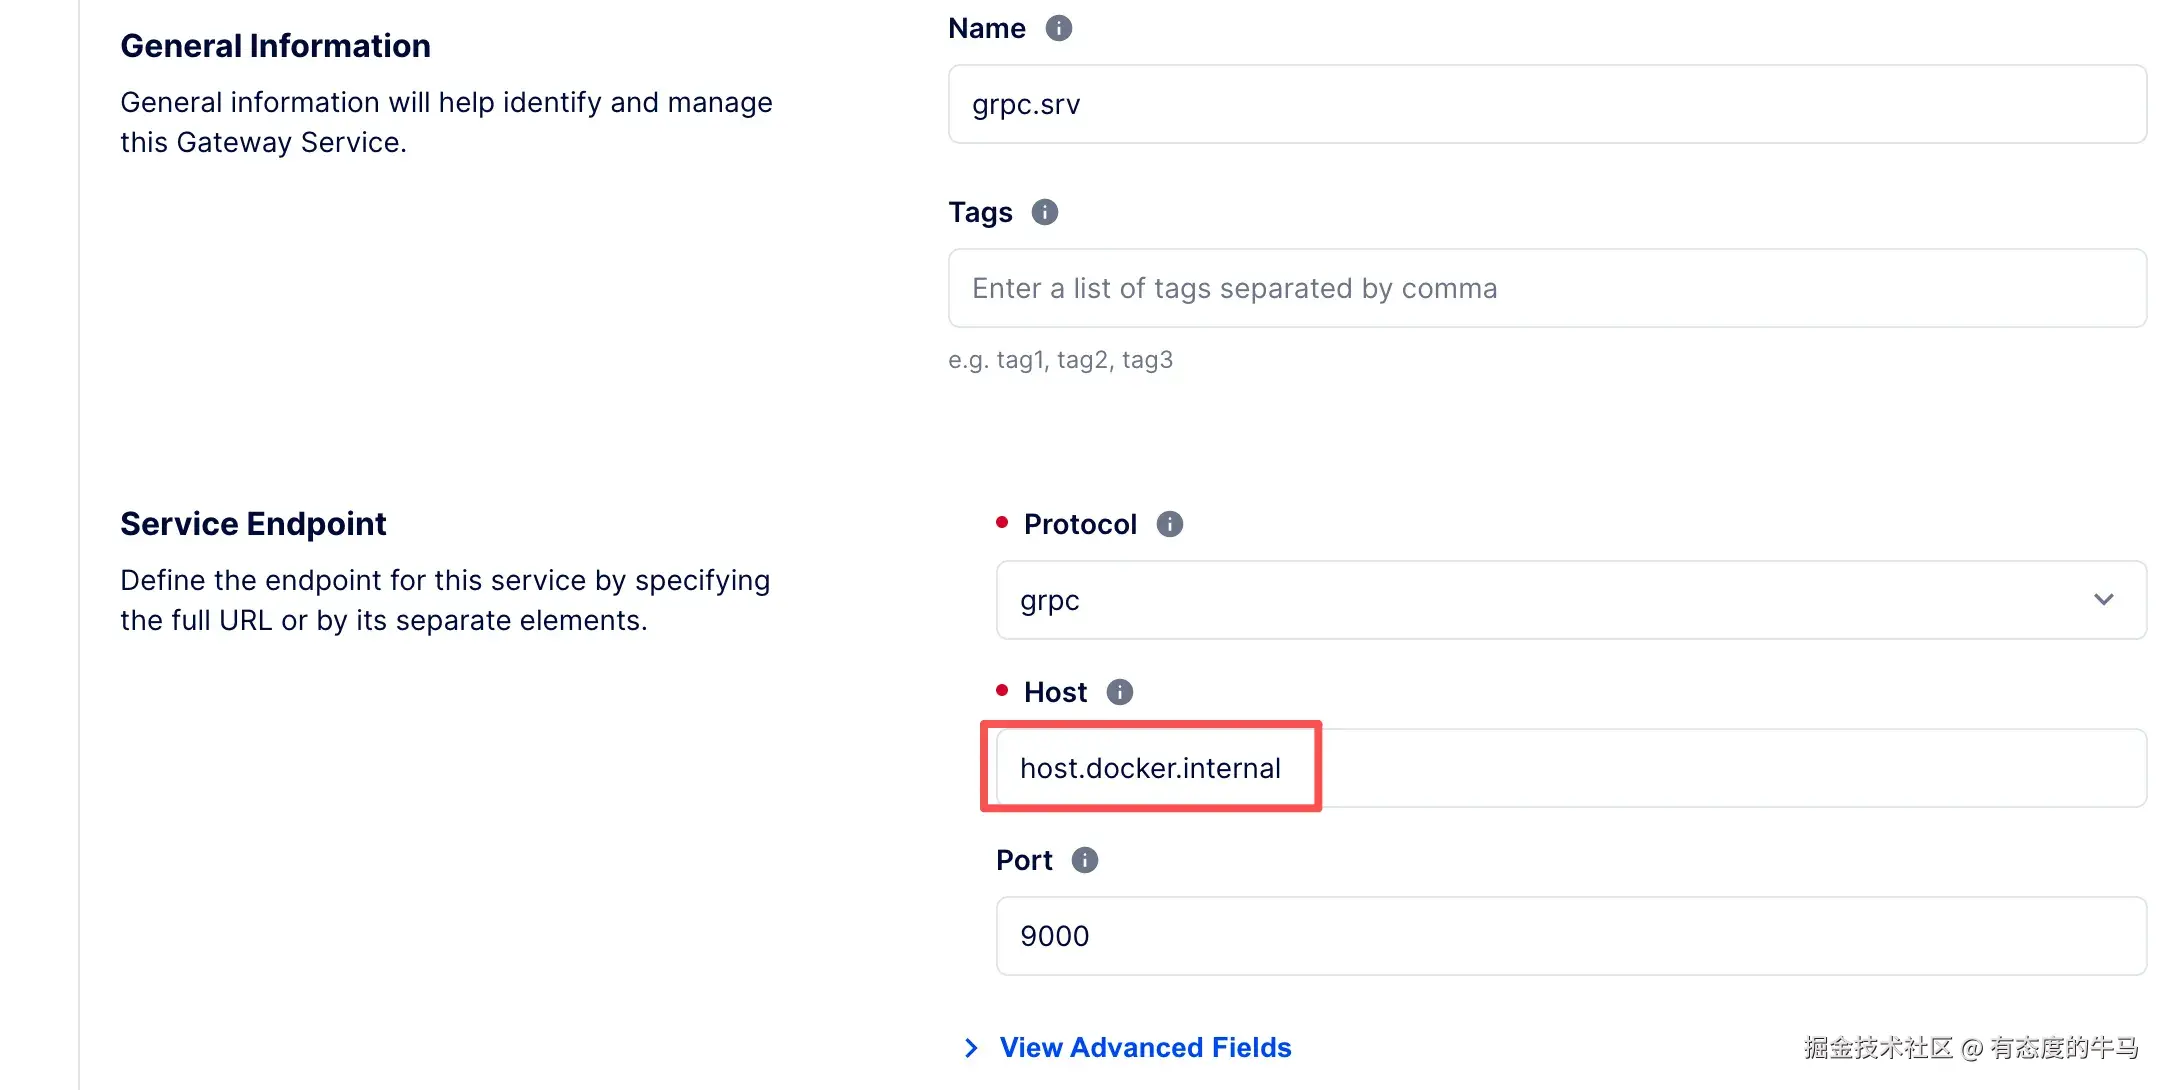Viewport: 2168px width, 1090px height.
Task: Click the Host field with host.docker.internal
Action: 1570,768
